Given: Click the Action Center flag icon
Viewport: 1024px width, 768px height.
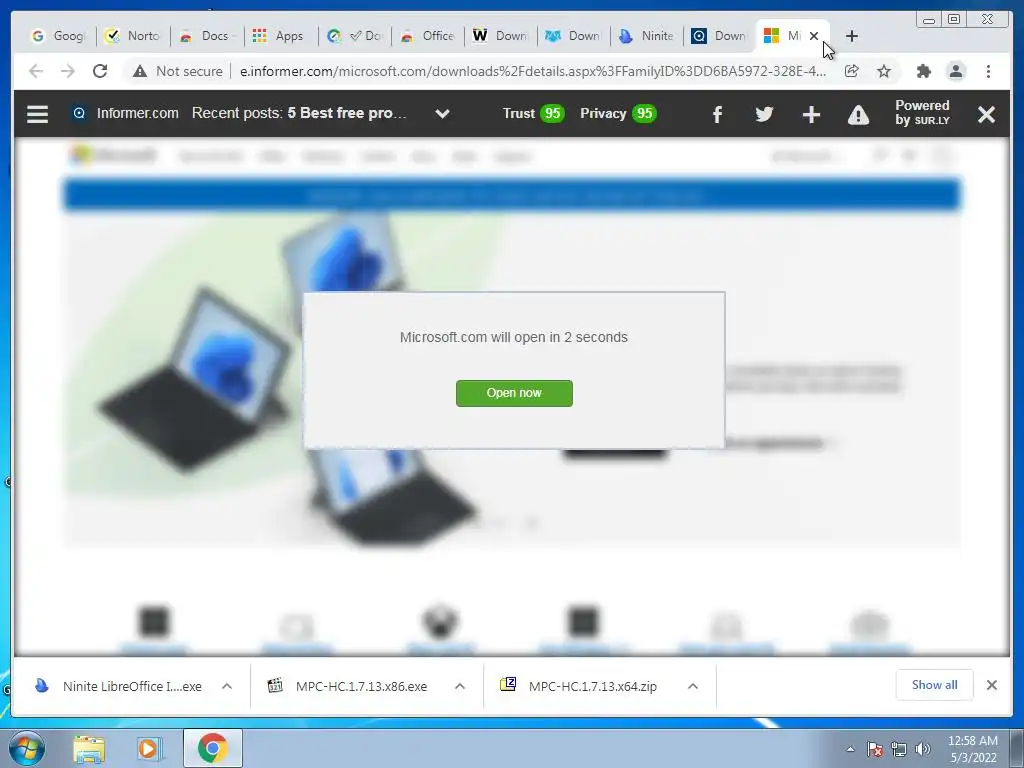Looking at the screenshot, I should 874,750.
